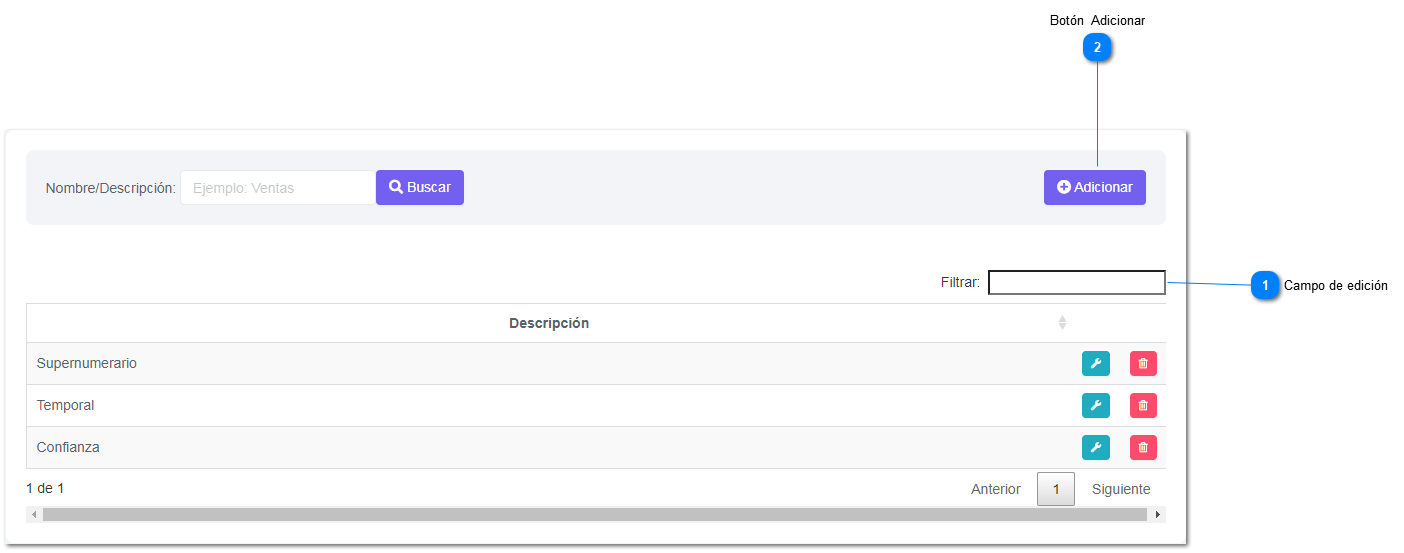Click the edit wrench icon for Temporal
The image size is (1404, 553).
click(1095, 406)
